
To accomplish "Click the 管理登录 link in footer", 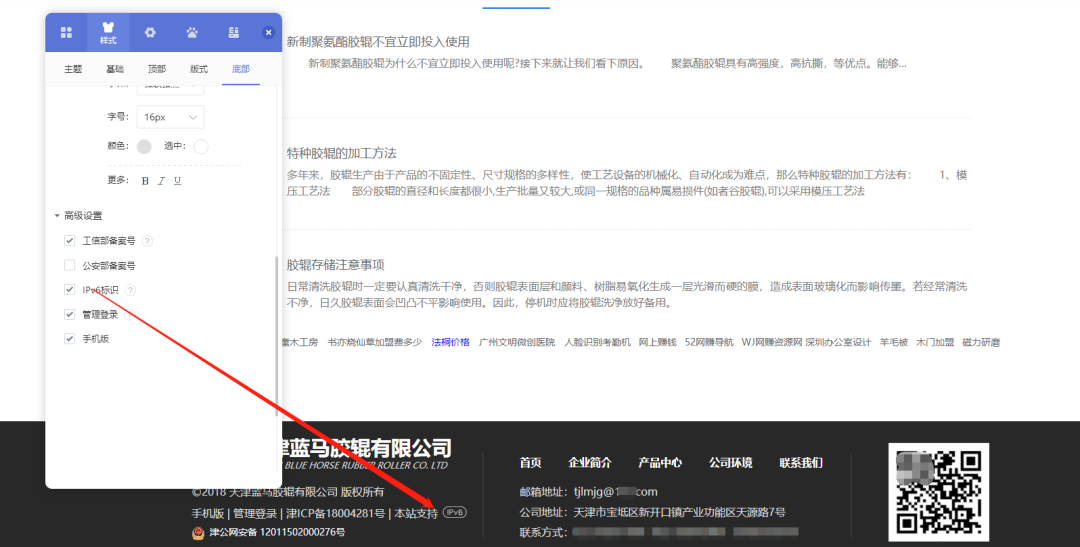I will point(255,514).
